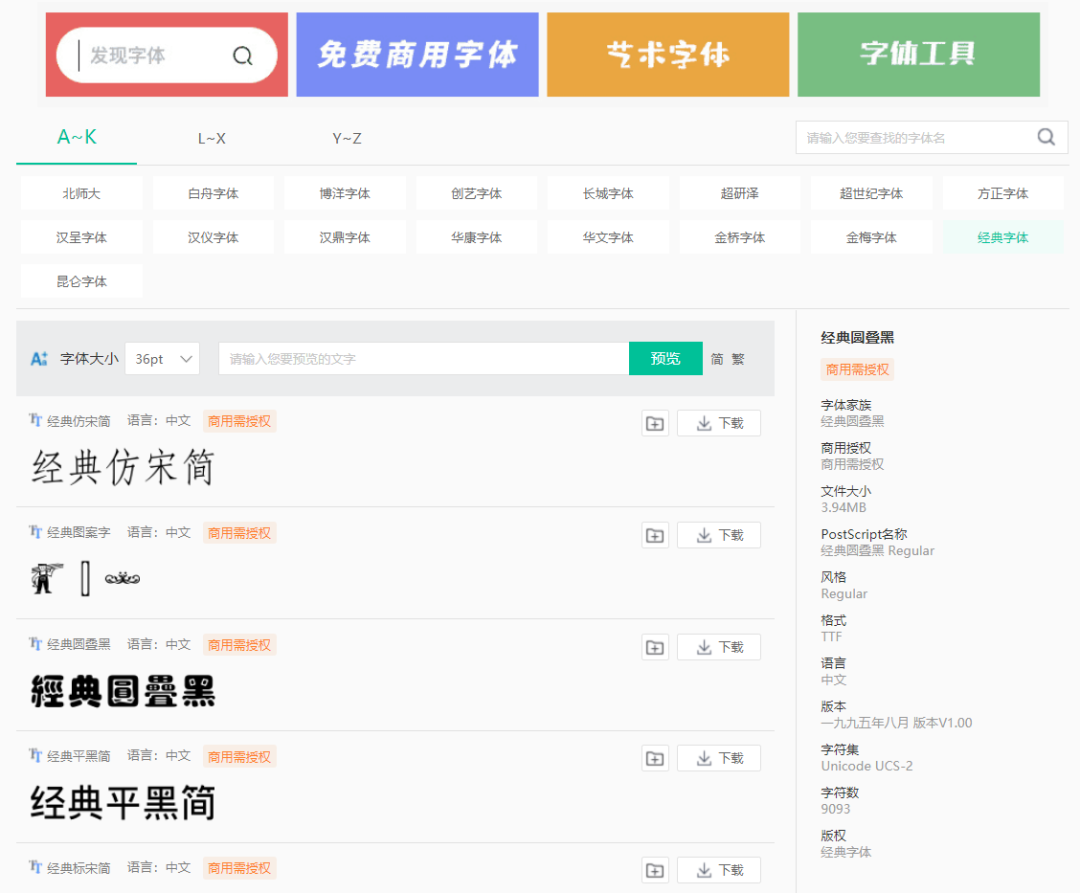Filter by 白舟字体 foundry
1080x893 pixels.
[x=214, y=193]
